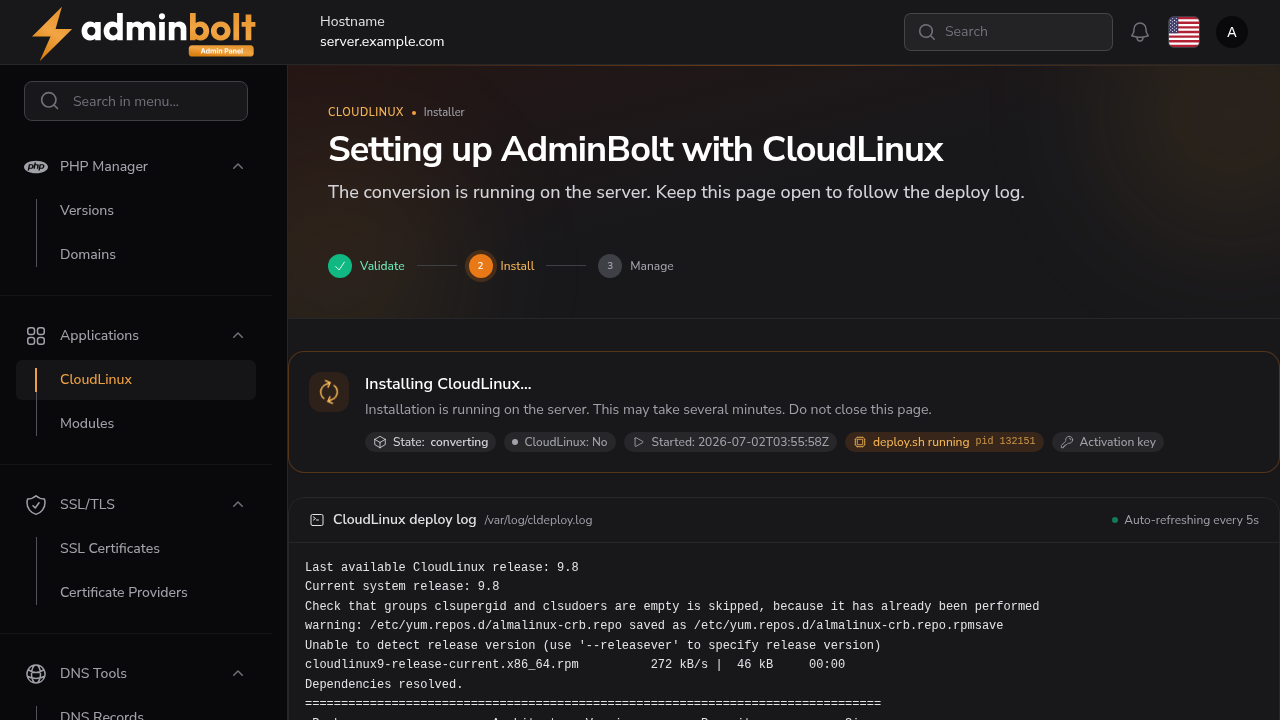1280x720 pixels.
Task: Click the Started timestamp badge
Action: 731,442
